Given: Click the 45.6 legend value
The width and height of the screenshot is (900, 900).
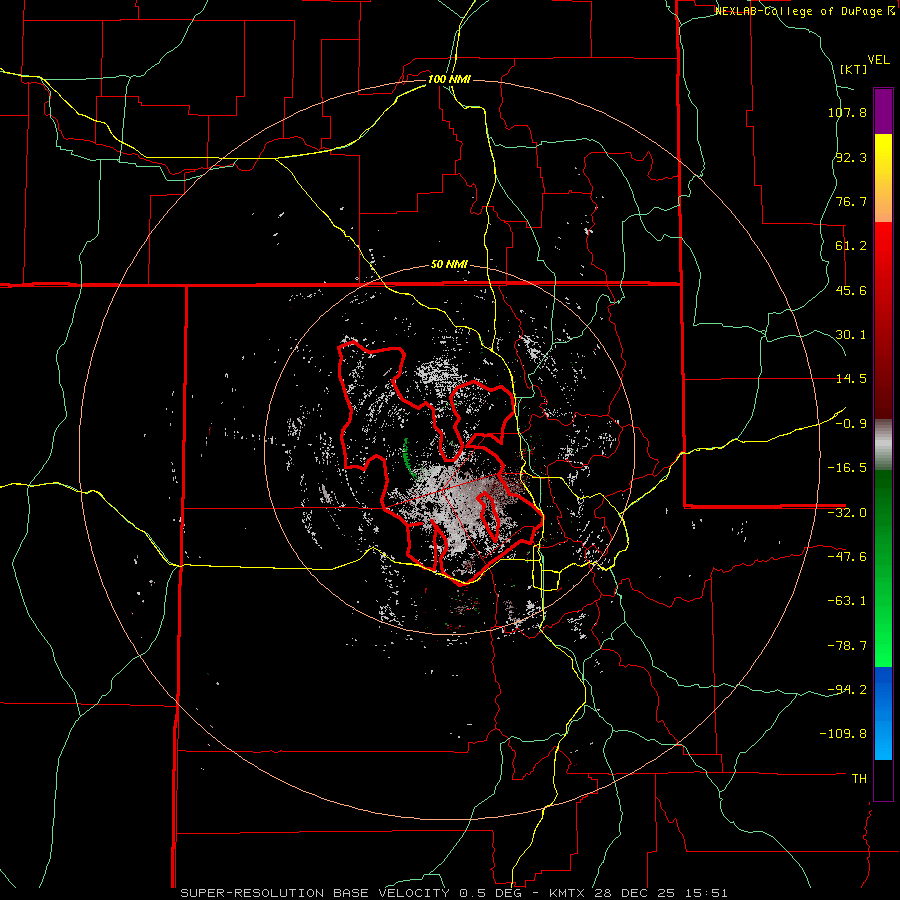Looking at the screenshot, I should coord(851,290).
